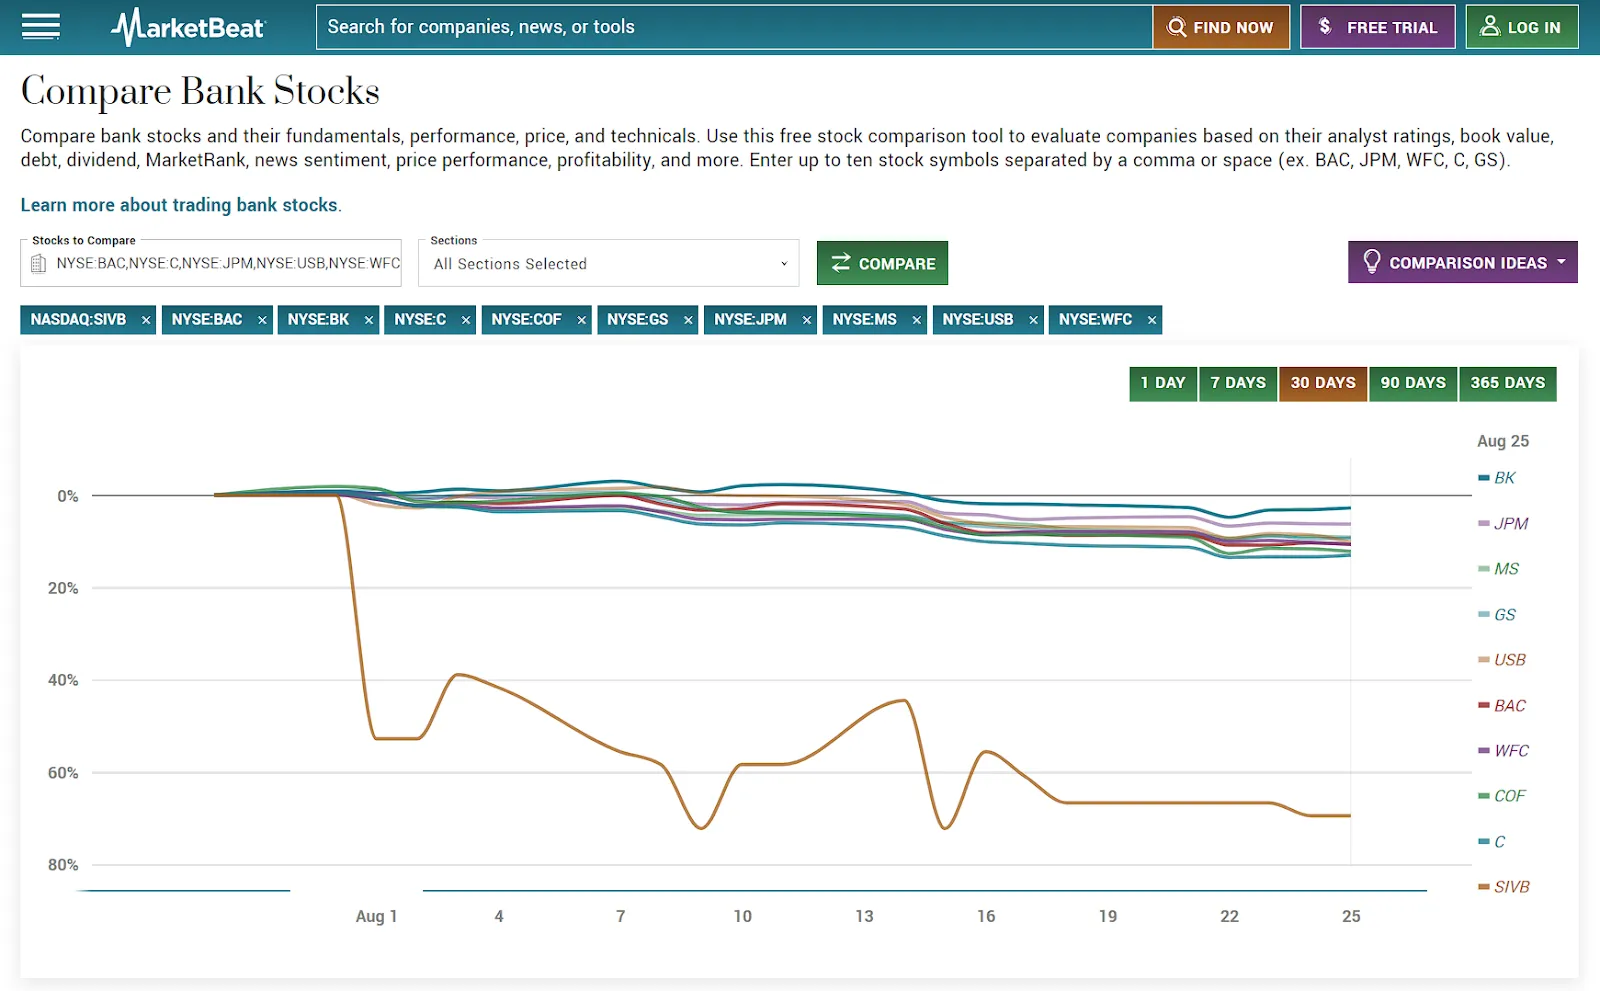This screenshot has width=1600, height=991.
Task: Click the swap arrows icon on Compare
Action: pos(840,262)
